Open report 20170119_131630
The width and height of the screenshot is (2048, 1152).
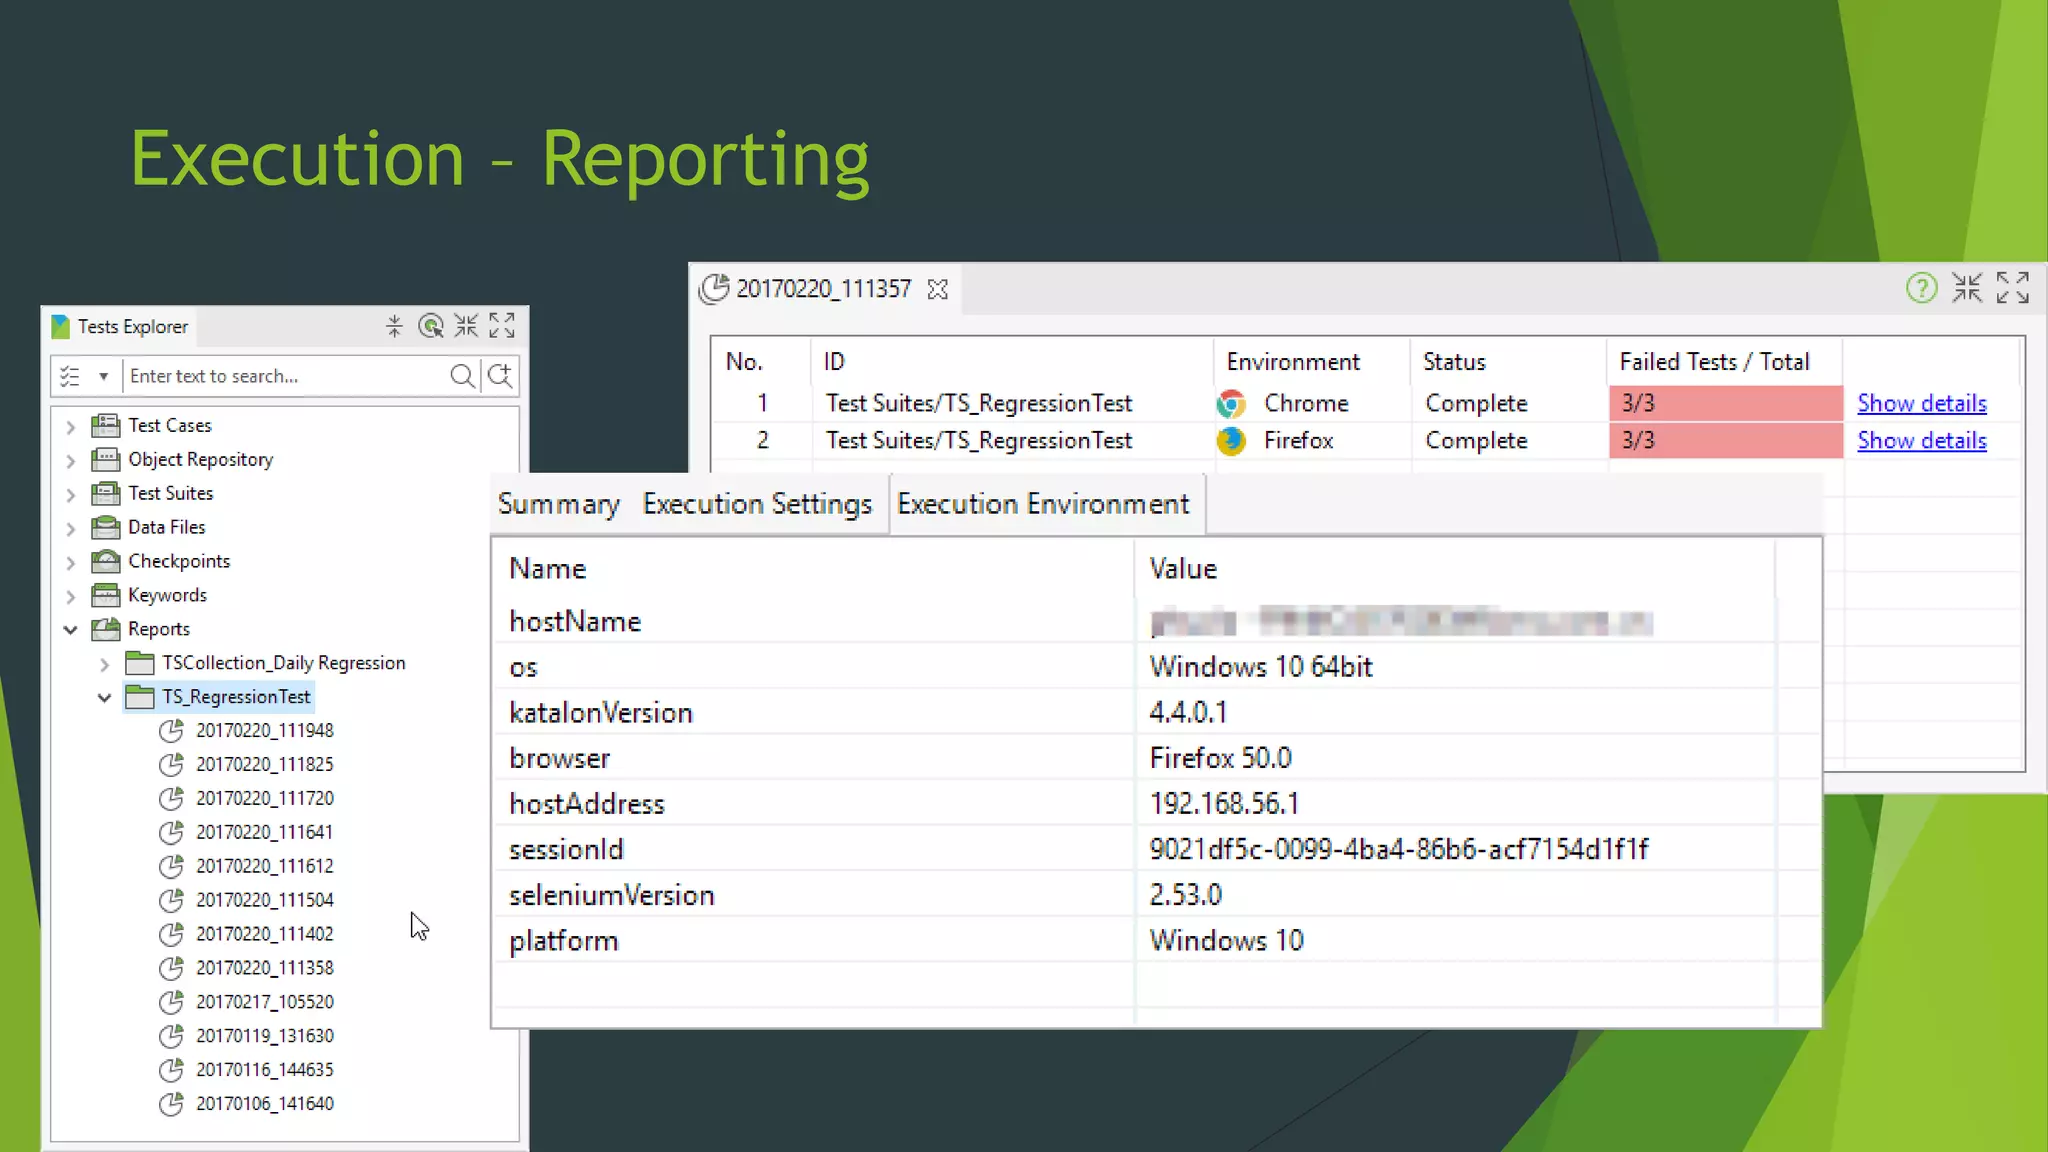[x=264, y=1037]
